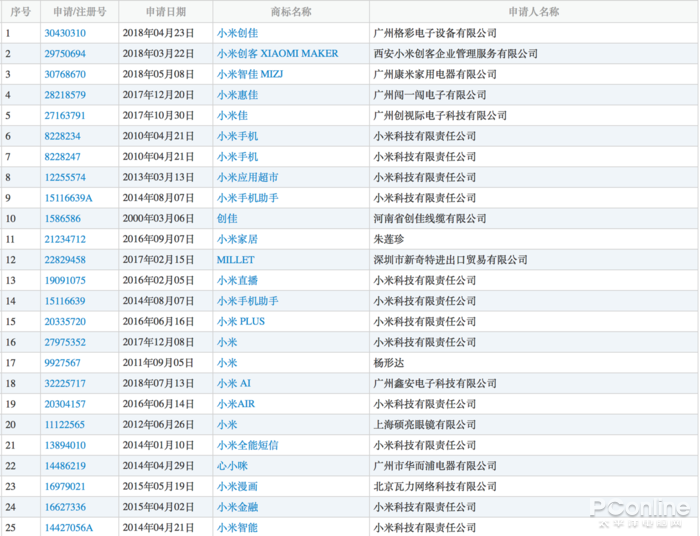Open the trademark 小米漫画
This screenshot has height=536, width=700.
[237, 486]
